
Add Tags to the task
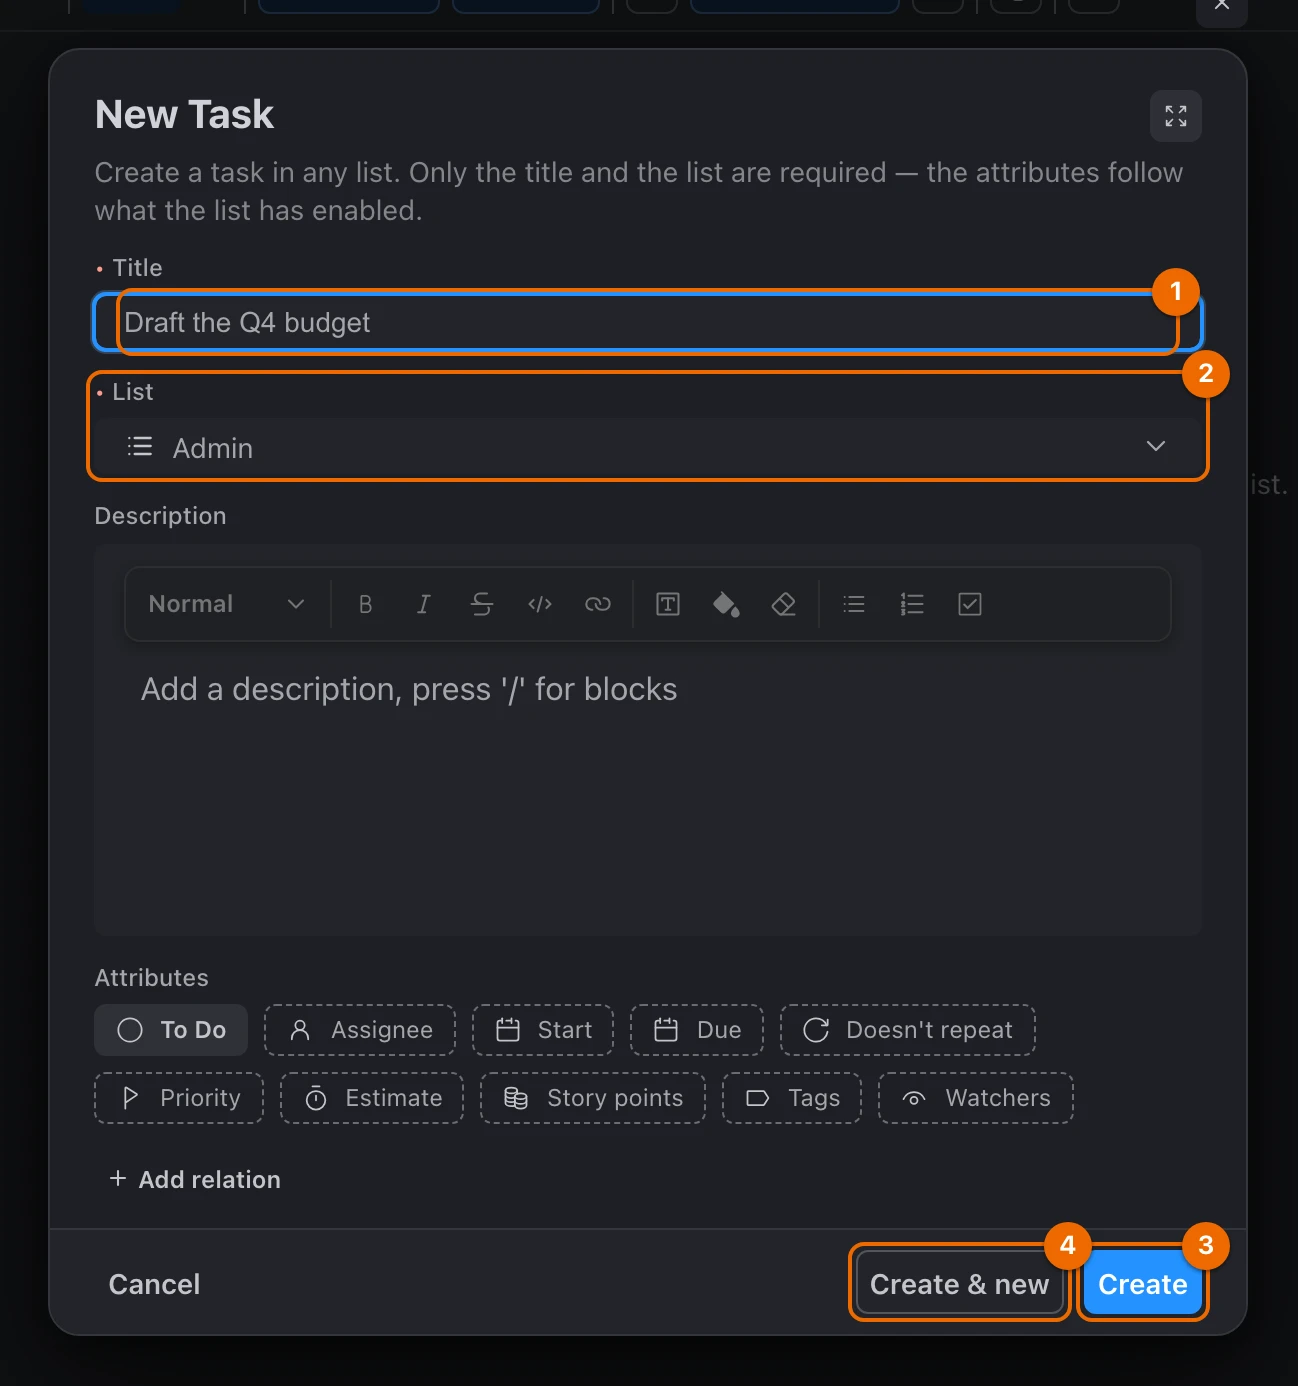(x=792, y=1098)
